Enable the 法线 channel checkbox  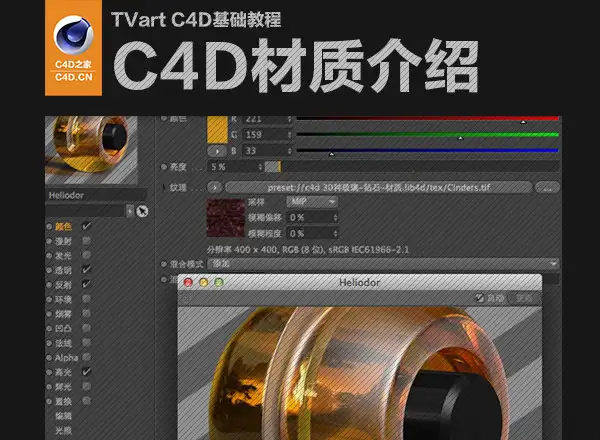point(86,342)
